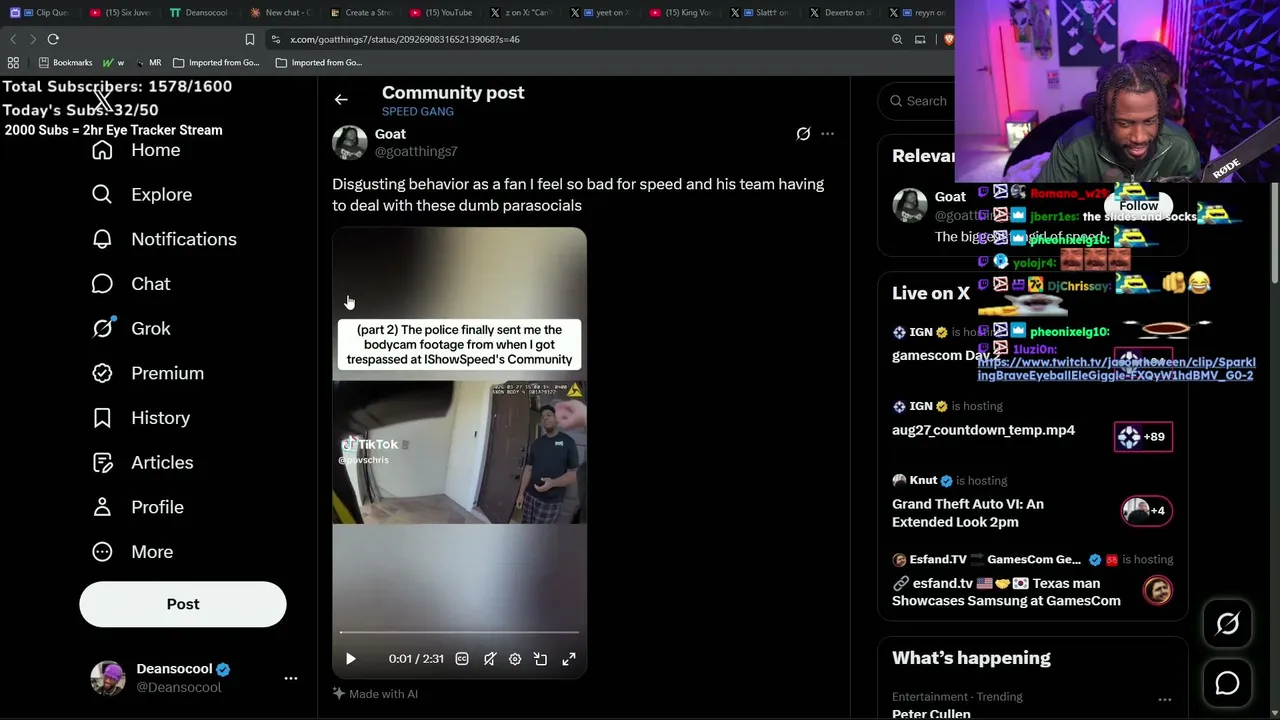The width and height of the screenshot is (1280, 720).
Task: Seek on the video progress bar
Action: [x=459, y=632]
